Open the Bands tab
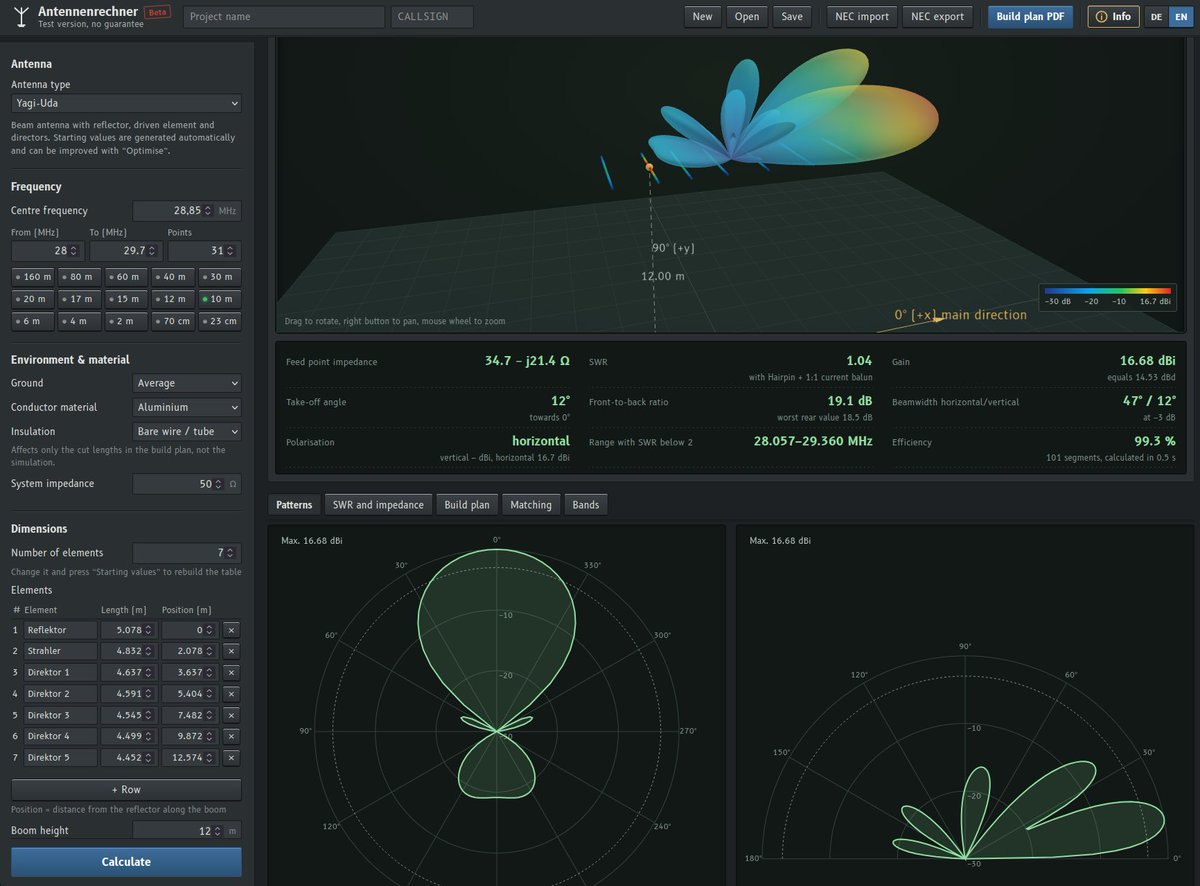 [586, 505]
